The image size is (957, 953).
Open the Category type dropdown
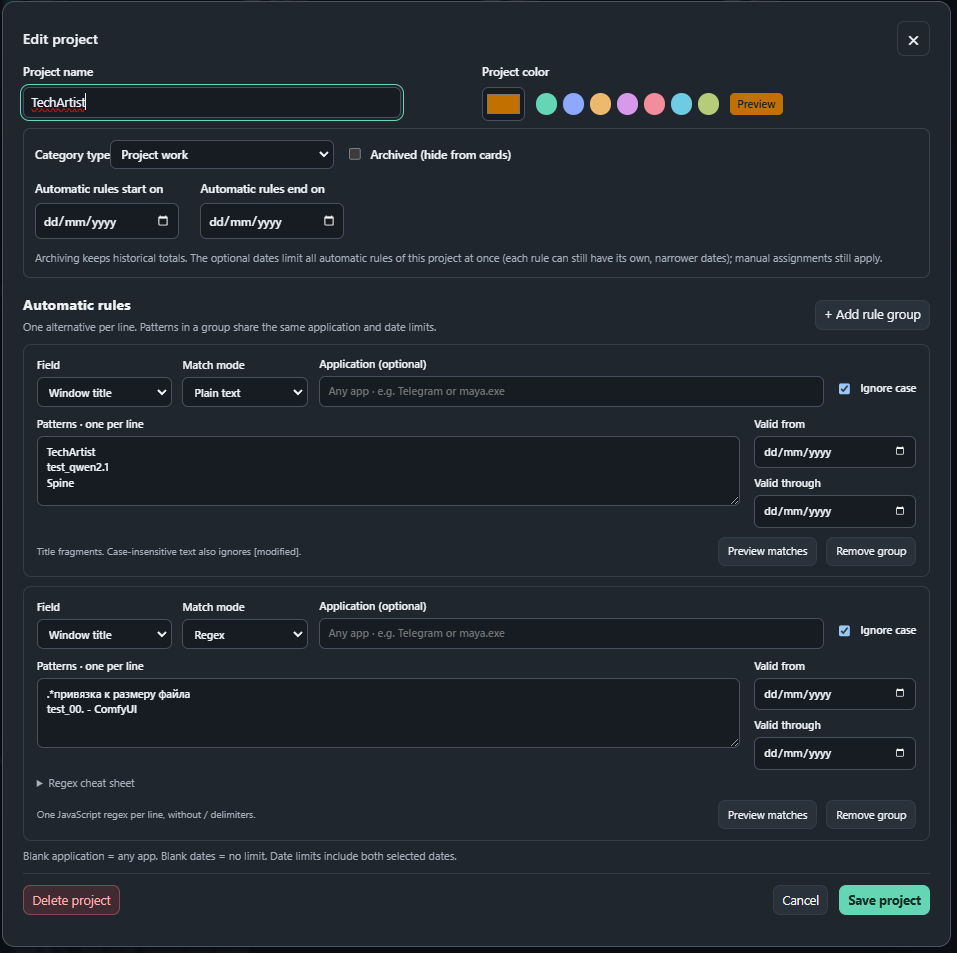222,154
